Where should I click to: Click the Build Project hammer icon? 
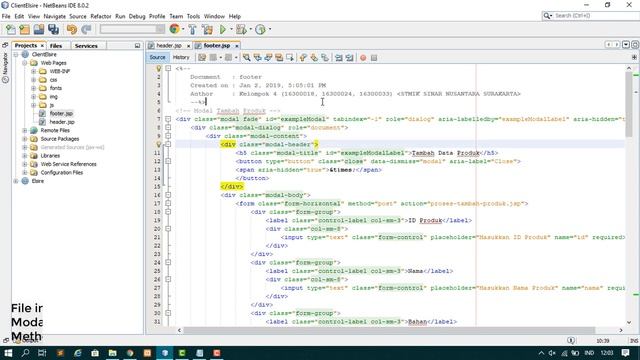192,29
